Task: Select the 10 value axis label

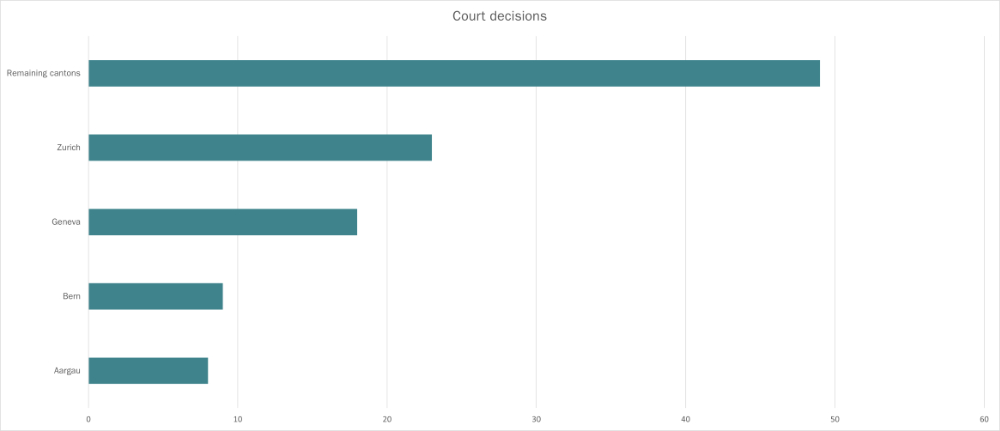Action: click(x=238, y=418)
